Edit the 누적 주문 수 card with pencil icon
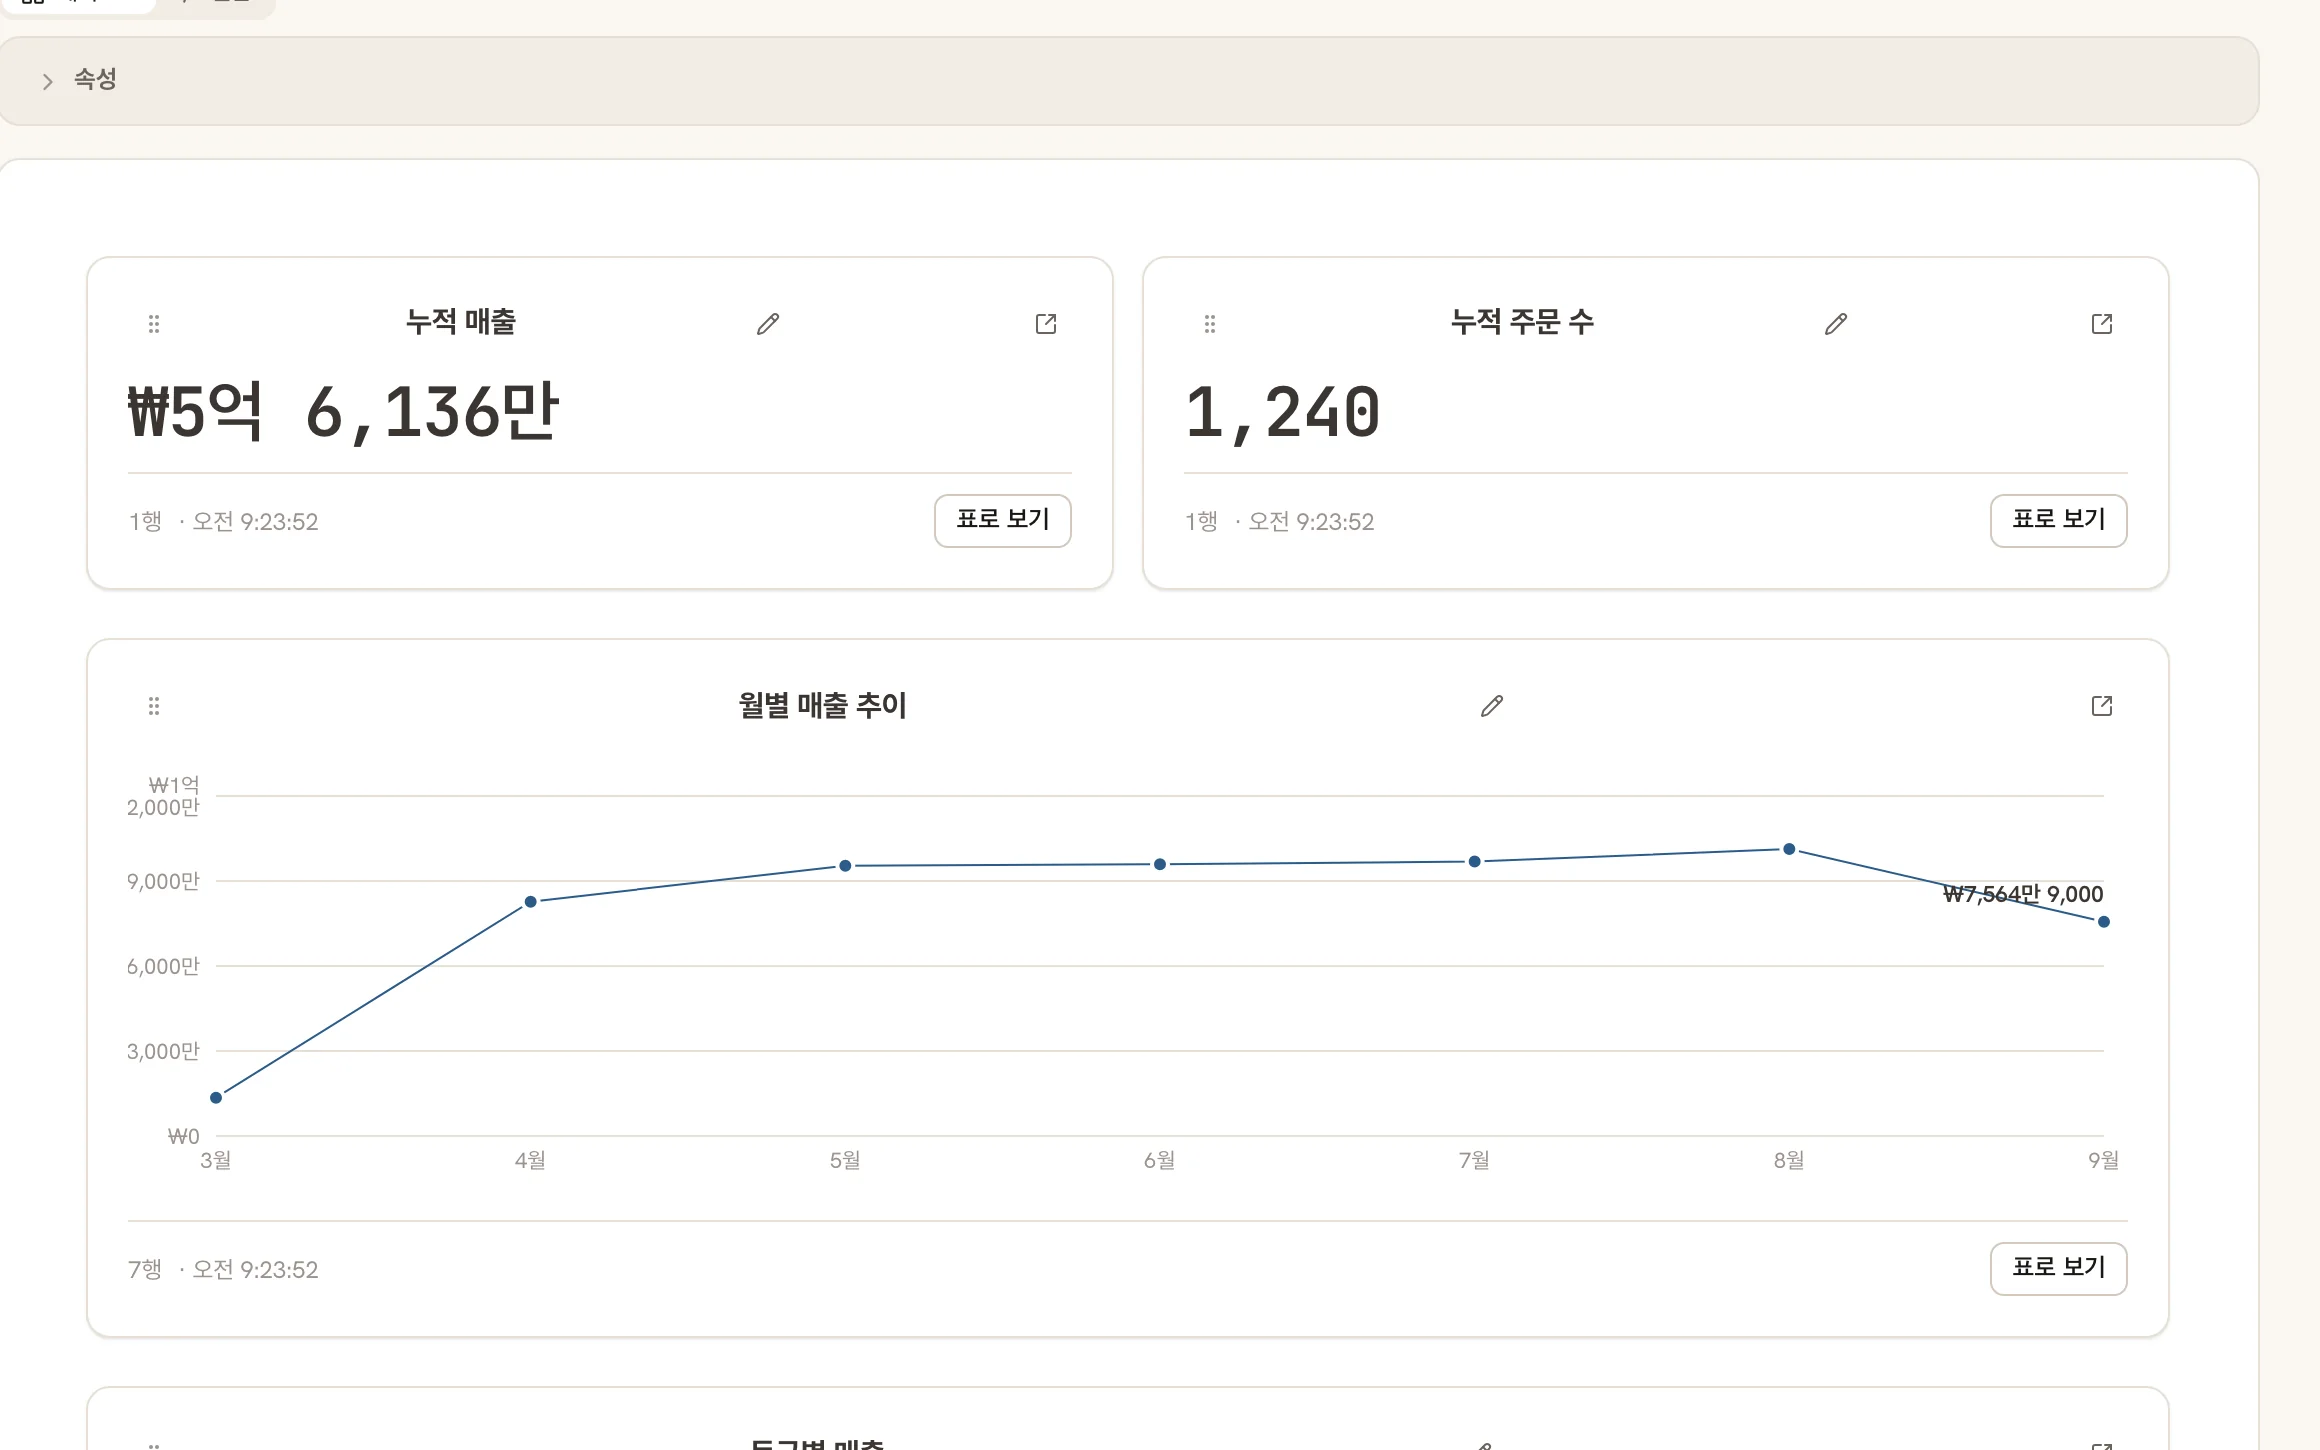This screenshot has height=1450, width=2320. coord(1836,324)
